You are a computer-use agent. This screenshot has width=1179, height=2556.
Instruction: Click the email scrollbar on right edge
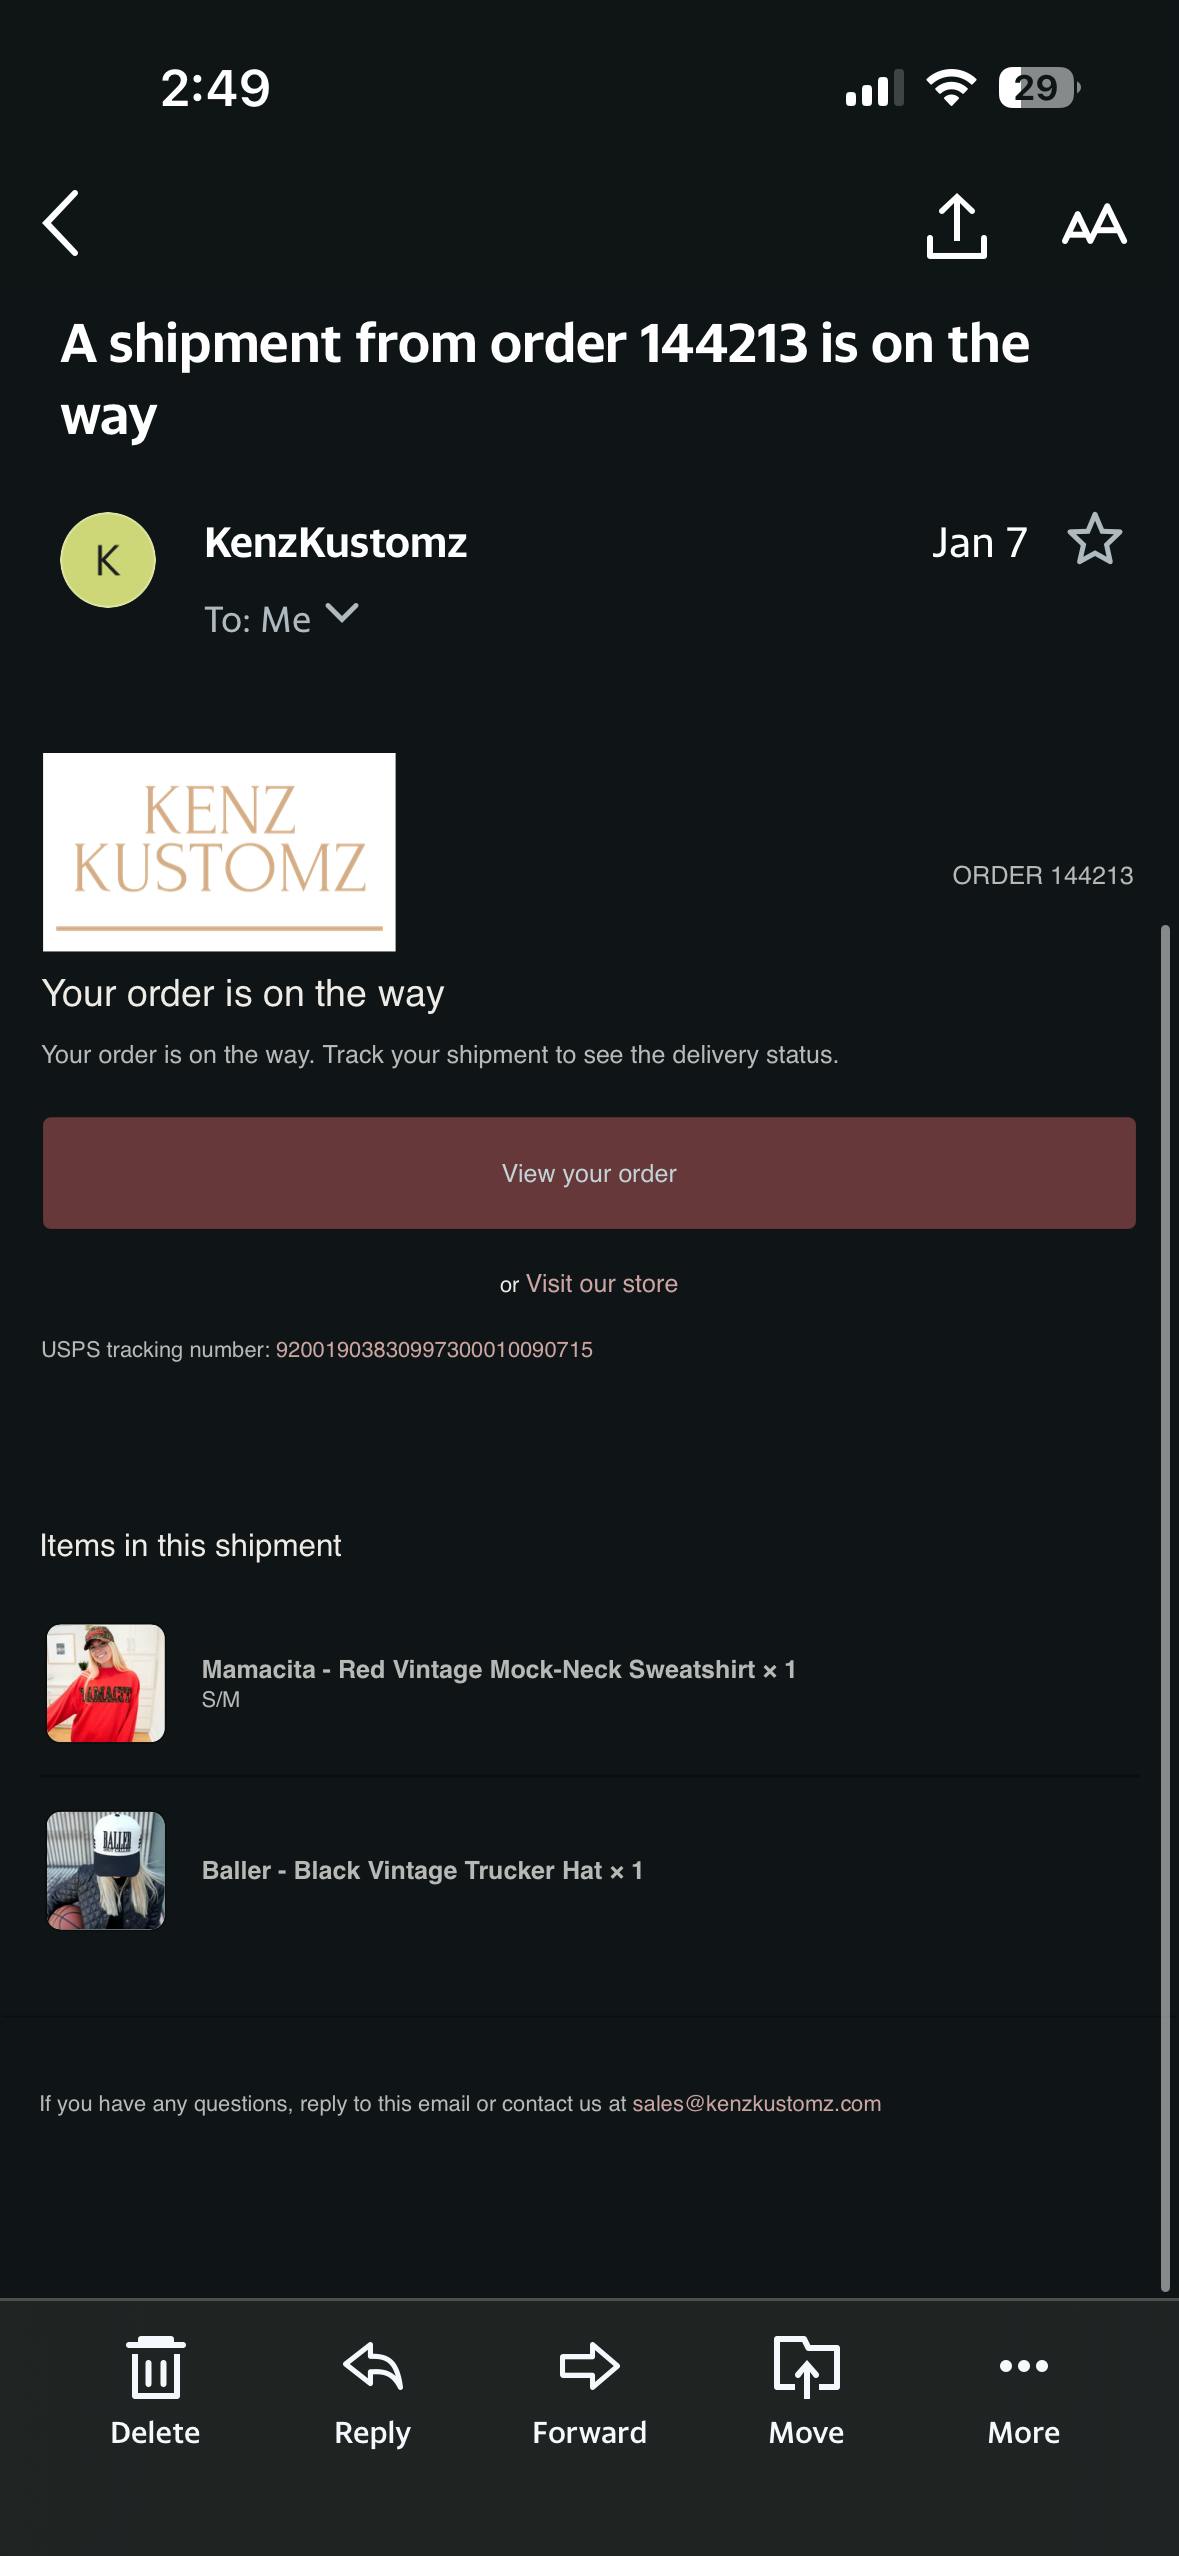1164,1608
